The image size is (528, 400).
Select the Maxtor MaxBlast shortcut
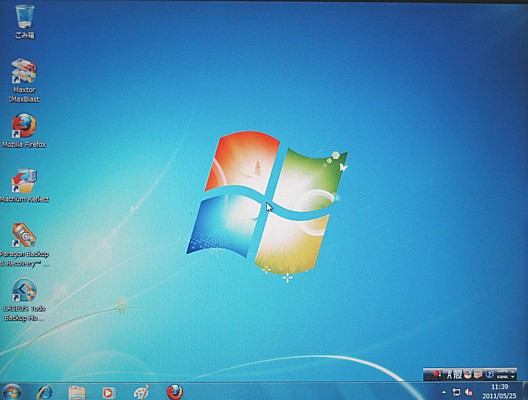tap(24, 80)
